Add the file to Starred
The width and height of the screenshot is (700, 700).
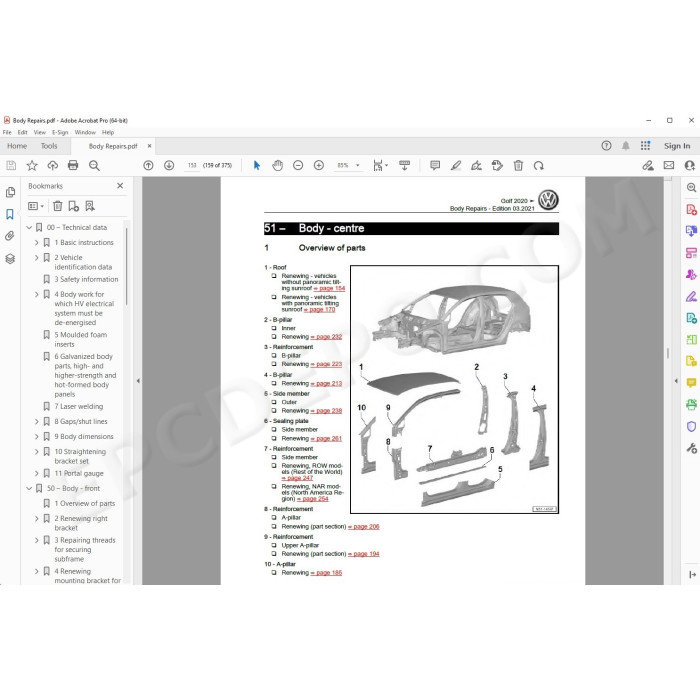[32, 166]
